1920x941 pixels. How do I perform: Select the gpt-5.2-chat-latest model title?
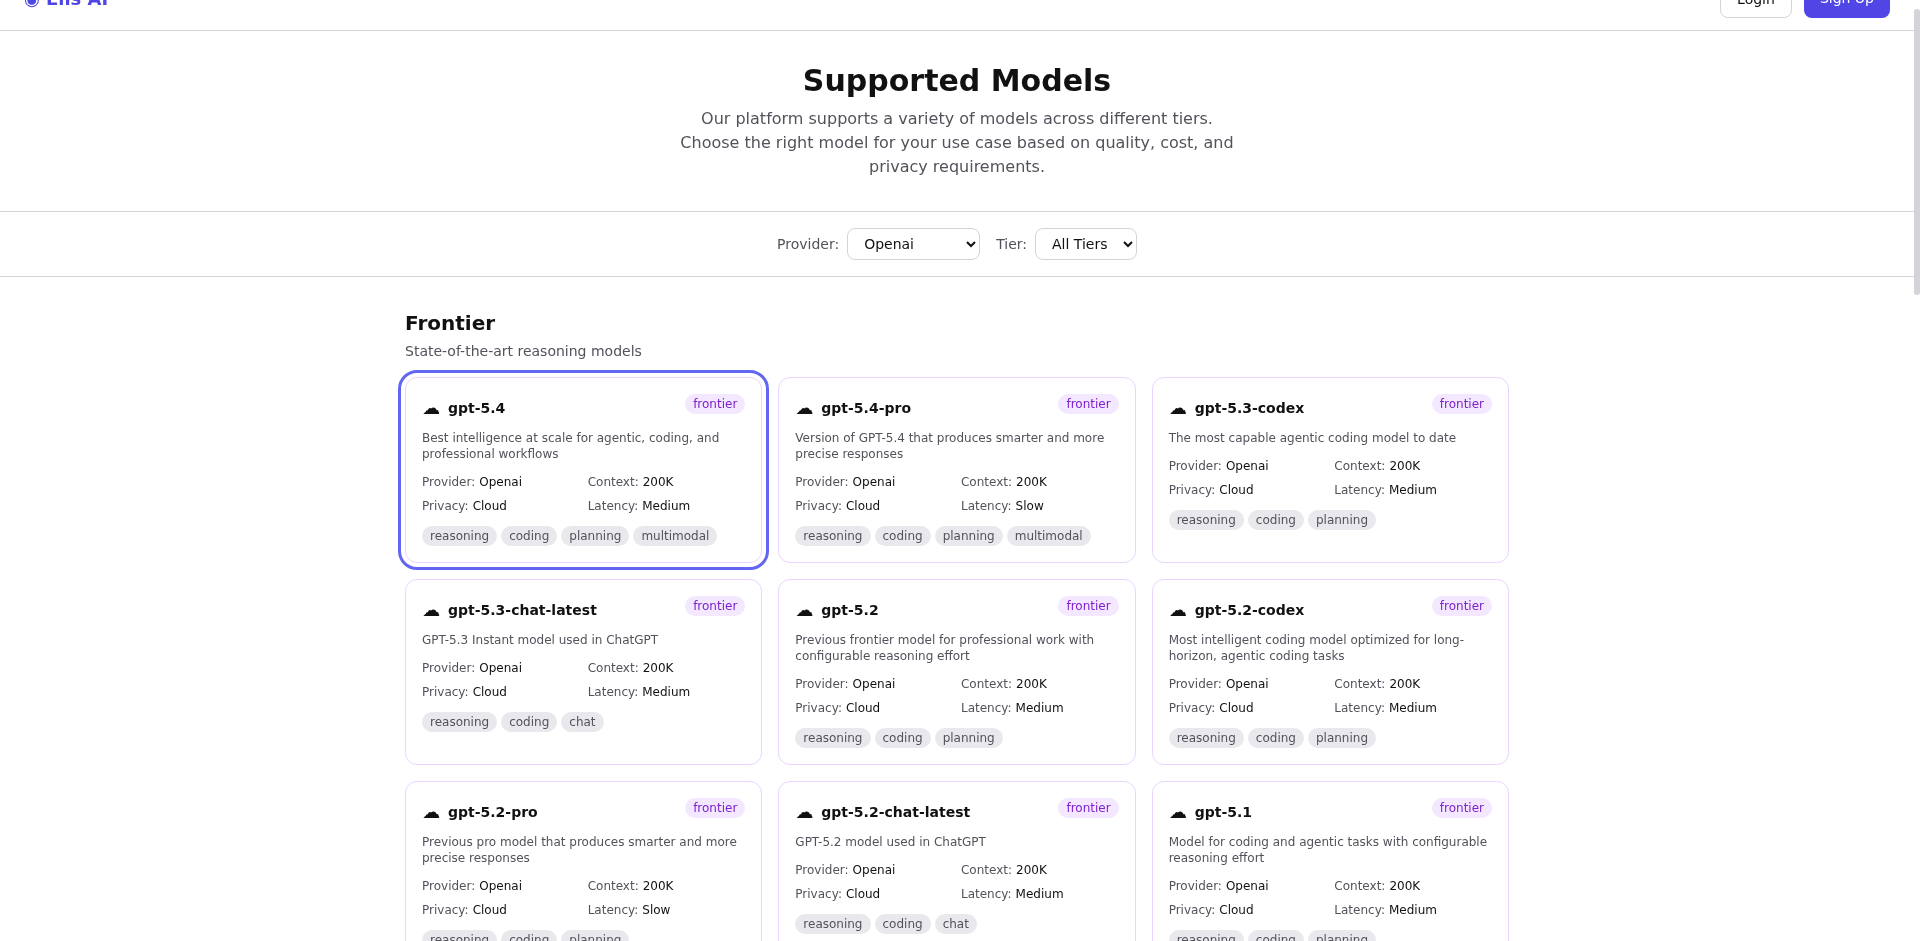point(895,812)
